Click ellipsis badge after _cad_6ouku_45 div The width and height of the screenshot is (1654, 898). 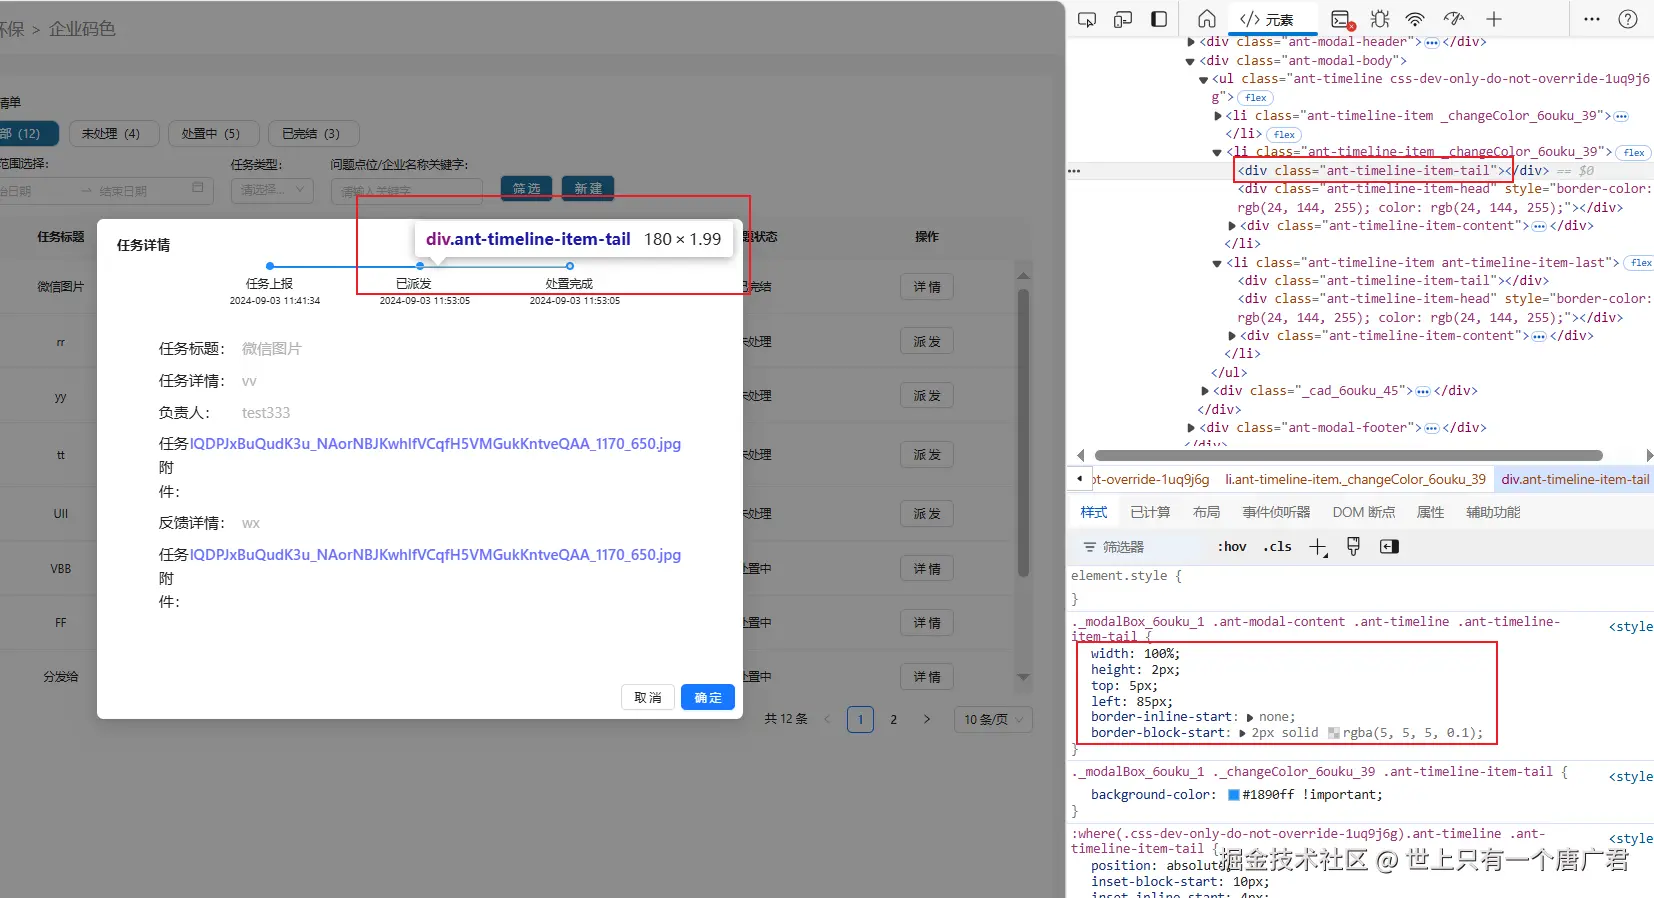coord(1423,391)
